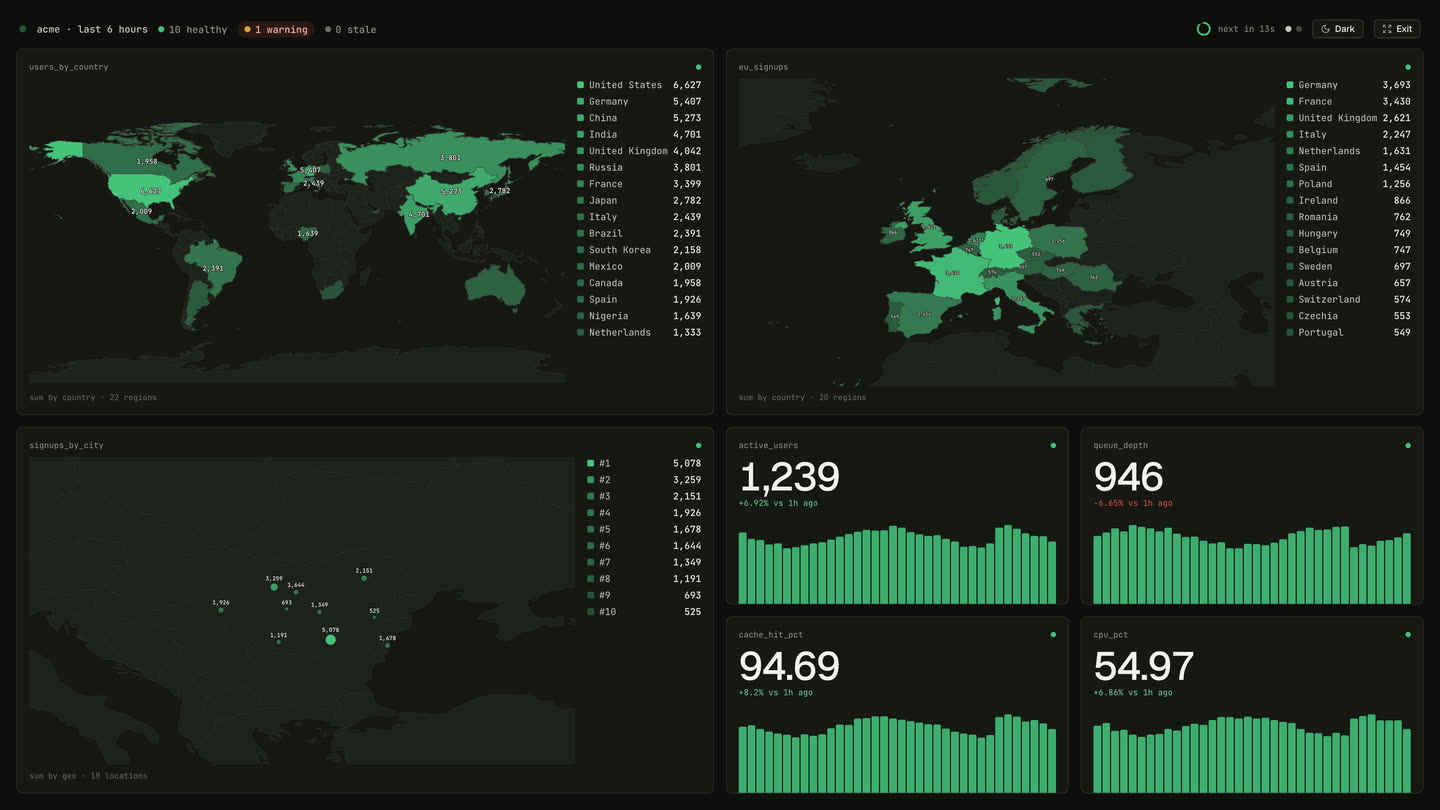
Task: Select the first (bright) page indicator dot
Action: pos(1288,29)
